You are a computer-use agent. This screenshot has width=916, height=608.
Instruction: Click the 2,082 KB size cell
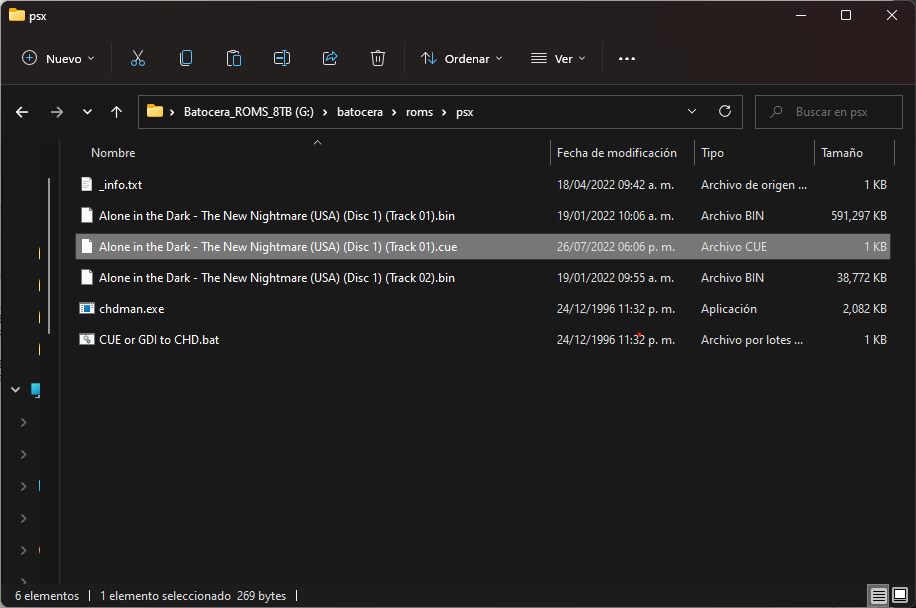[865, 308]
